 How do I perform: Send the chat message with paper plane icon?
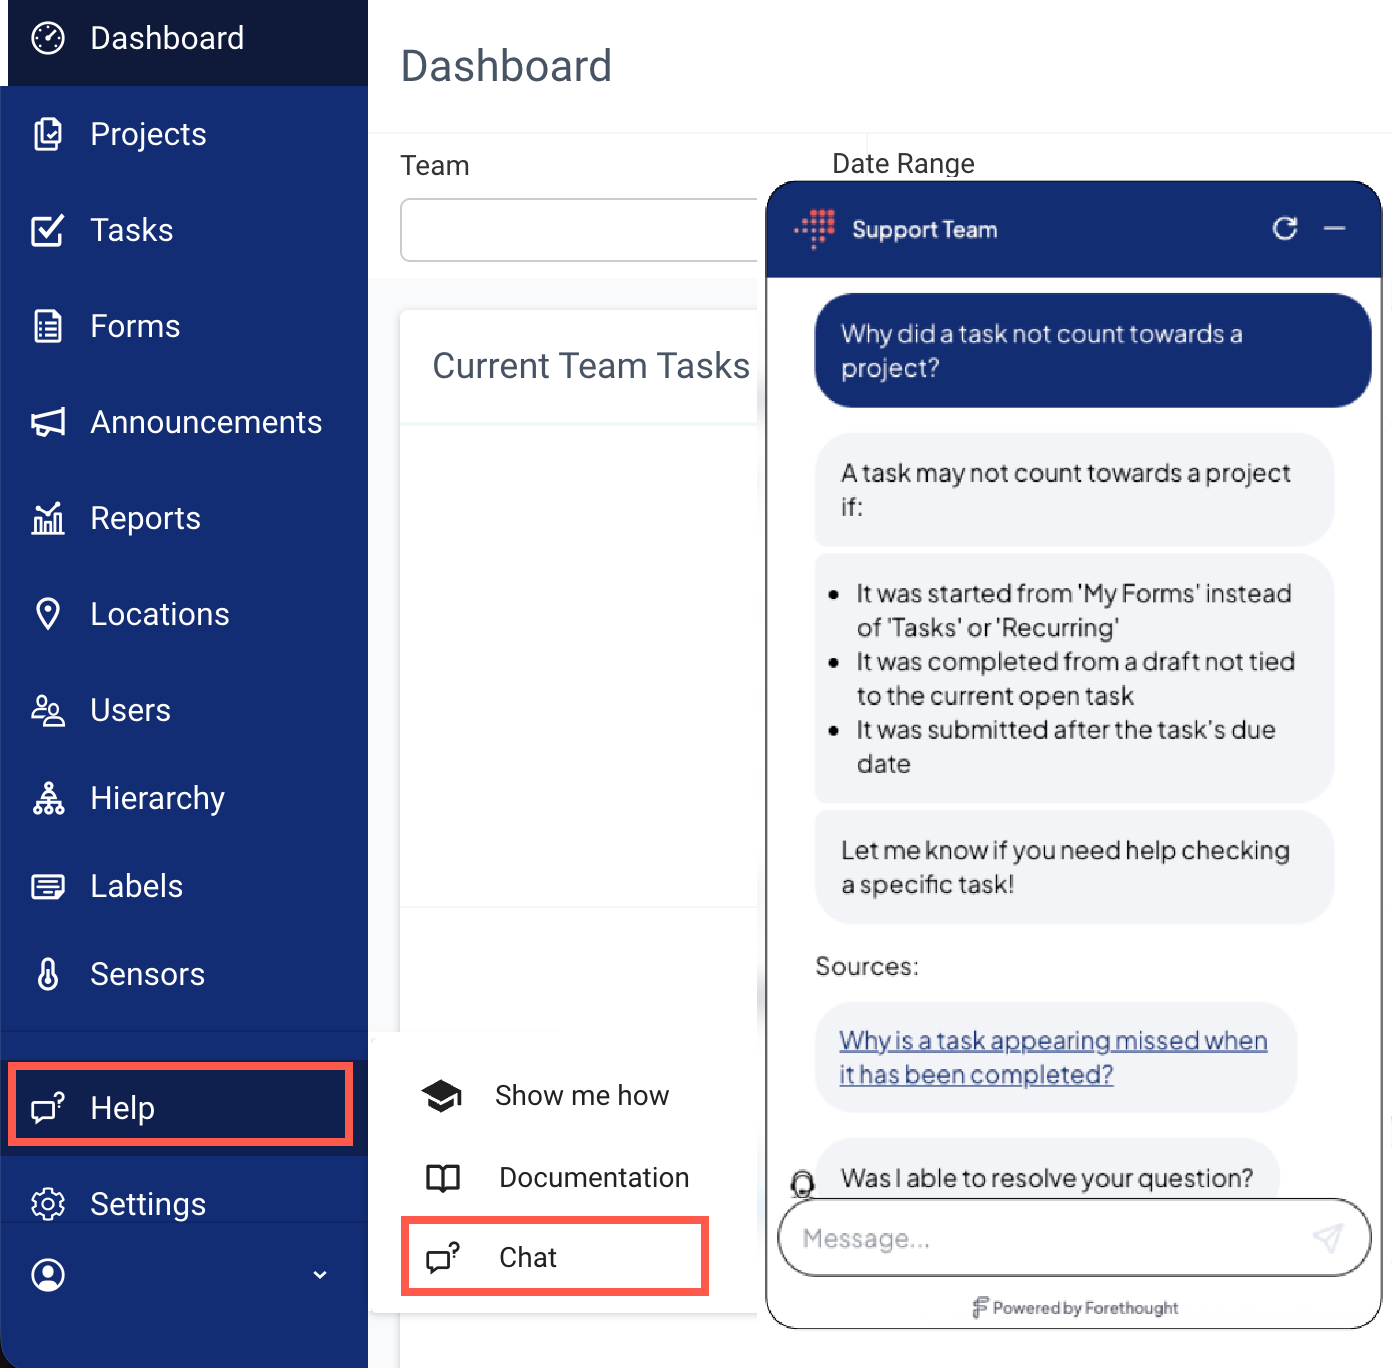coord(1328,1238)
